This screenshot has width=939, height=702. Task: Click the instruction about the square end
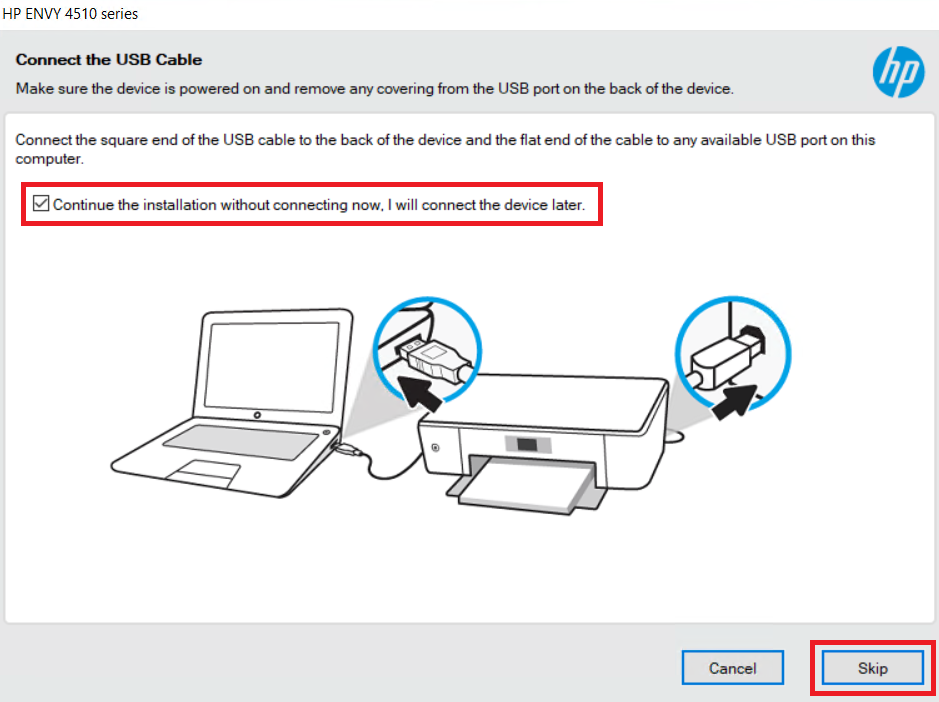(445, 149)
